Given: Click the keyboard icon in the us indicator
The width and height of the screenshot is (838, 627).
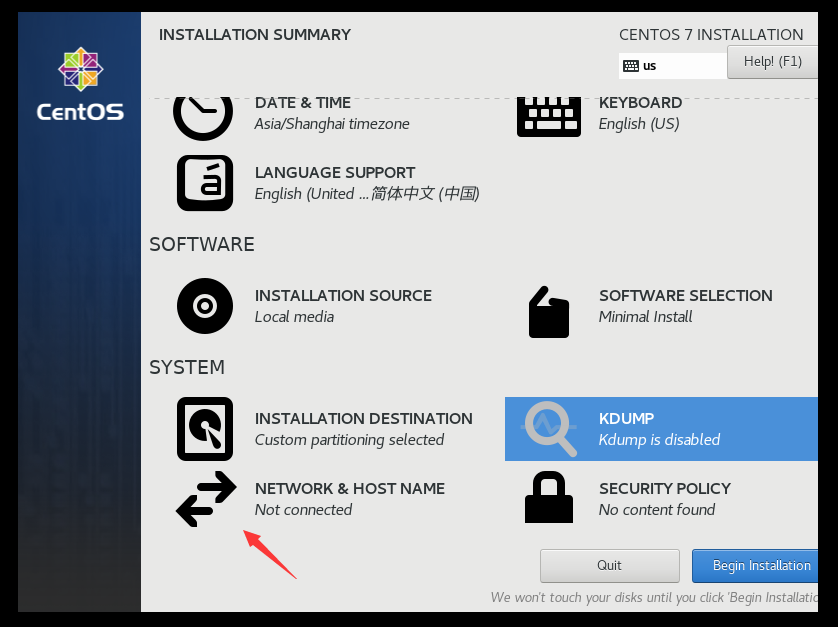Looking at the screenshot, I should click(631, 66).
